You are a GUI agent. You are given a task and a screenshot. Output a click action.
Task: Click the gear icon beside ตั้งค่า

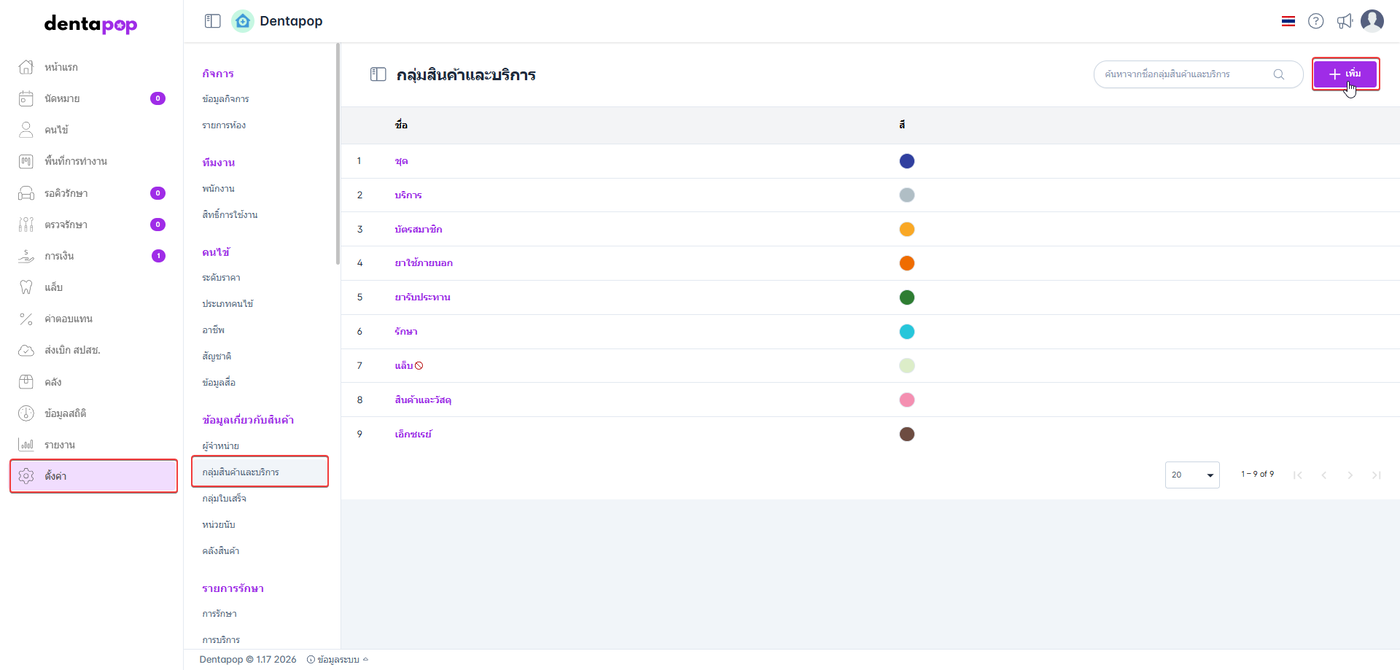click(27, 476)
